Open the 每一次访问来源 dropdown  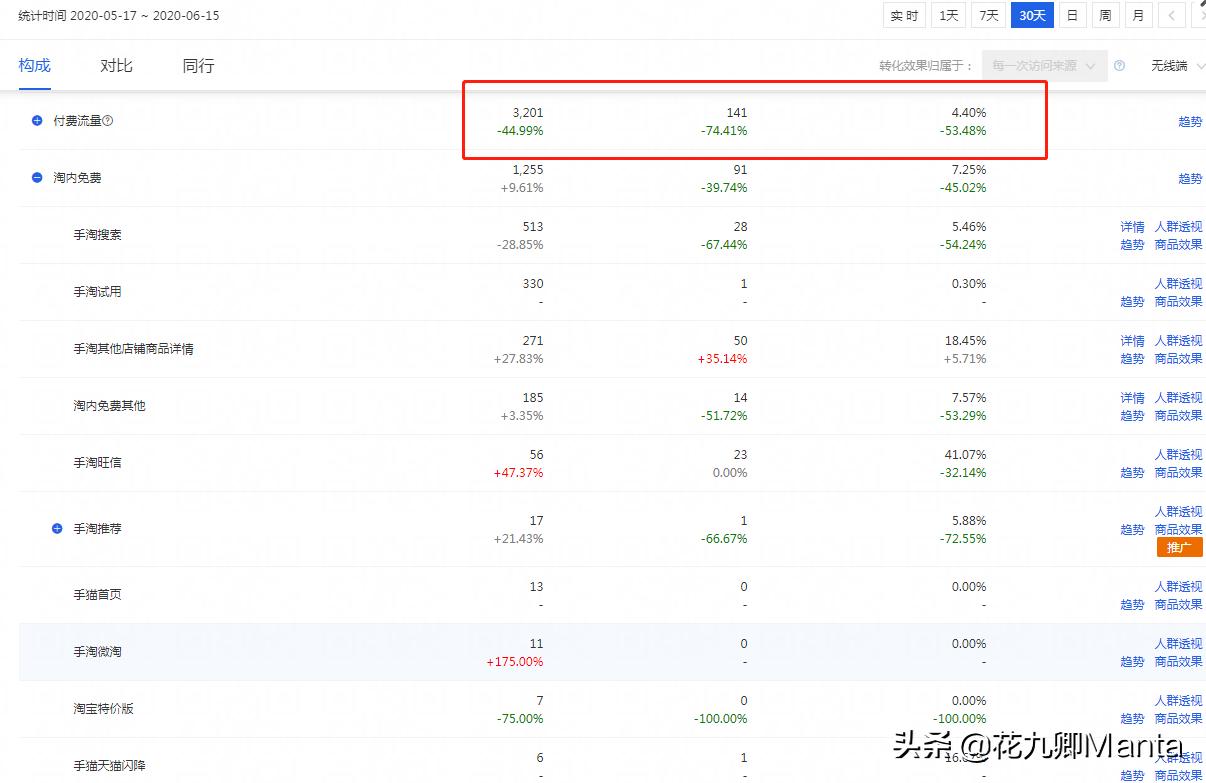click(1045, 66)
